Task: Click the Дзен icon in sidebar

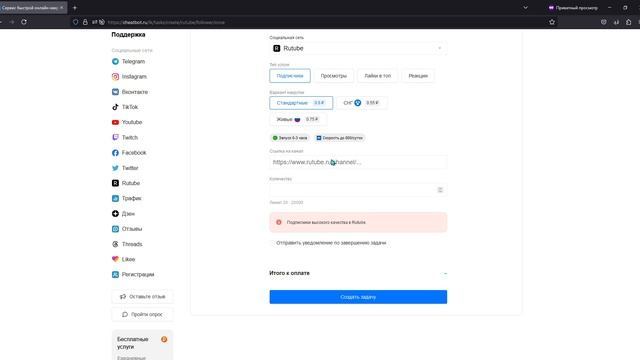Action: click(x=115, y=213)
